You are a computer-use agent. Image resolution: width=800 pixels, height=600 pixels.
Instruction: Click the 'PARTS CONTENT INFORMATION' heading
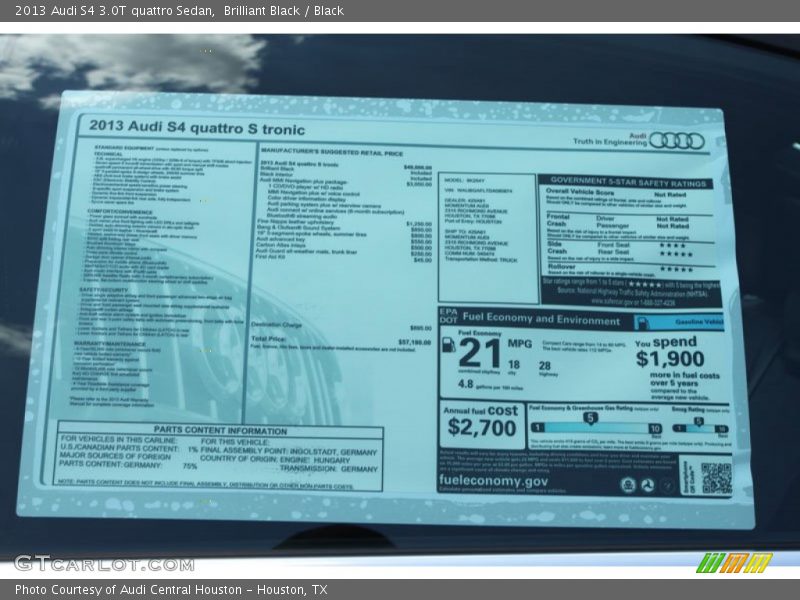click(220, 430)
